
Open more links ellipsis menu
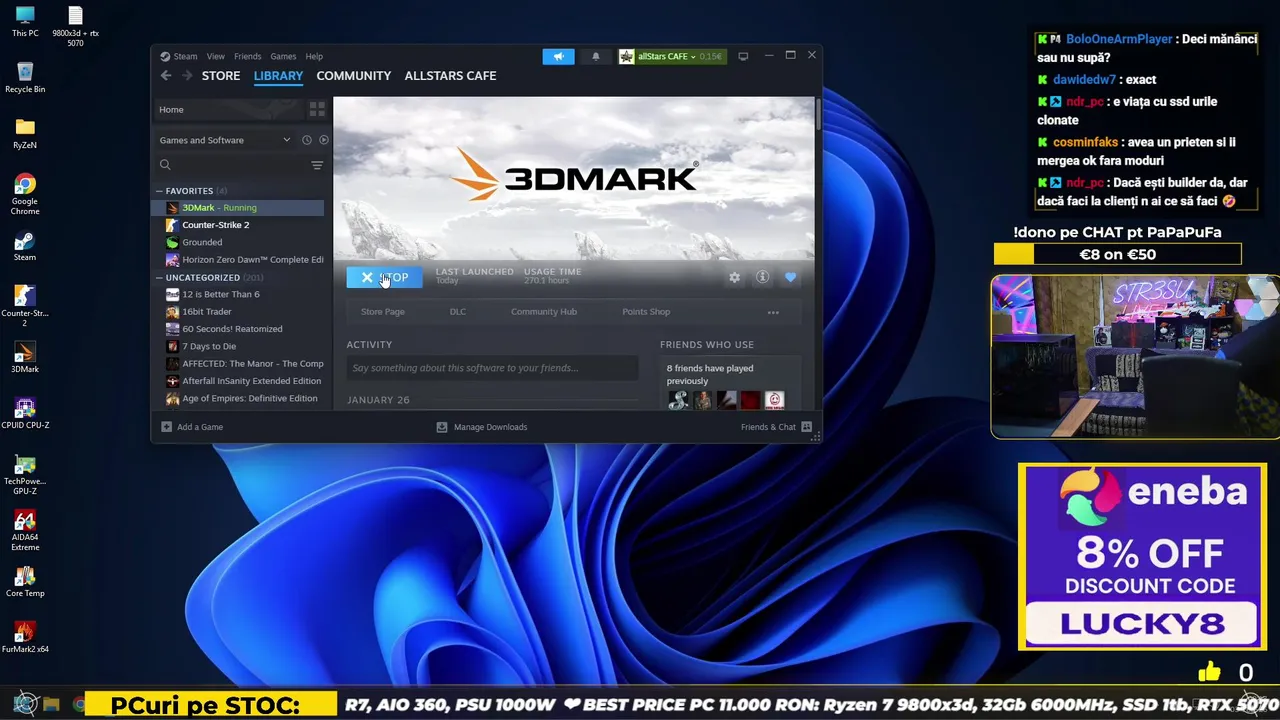773,312
